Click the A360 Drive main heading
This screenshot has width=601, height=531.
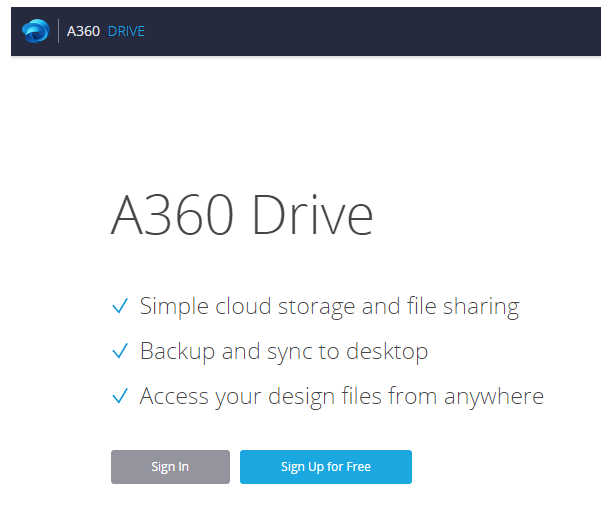point(242,214)
